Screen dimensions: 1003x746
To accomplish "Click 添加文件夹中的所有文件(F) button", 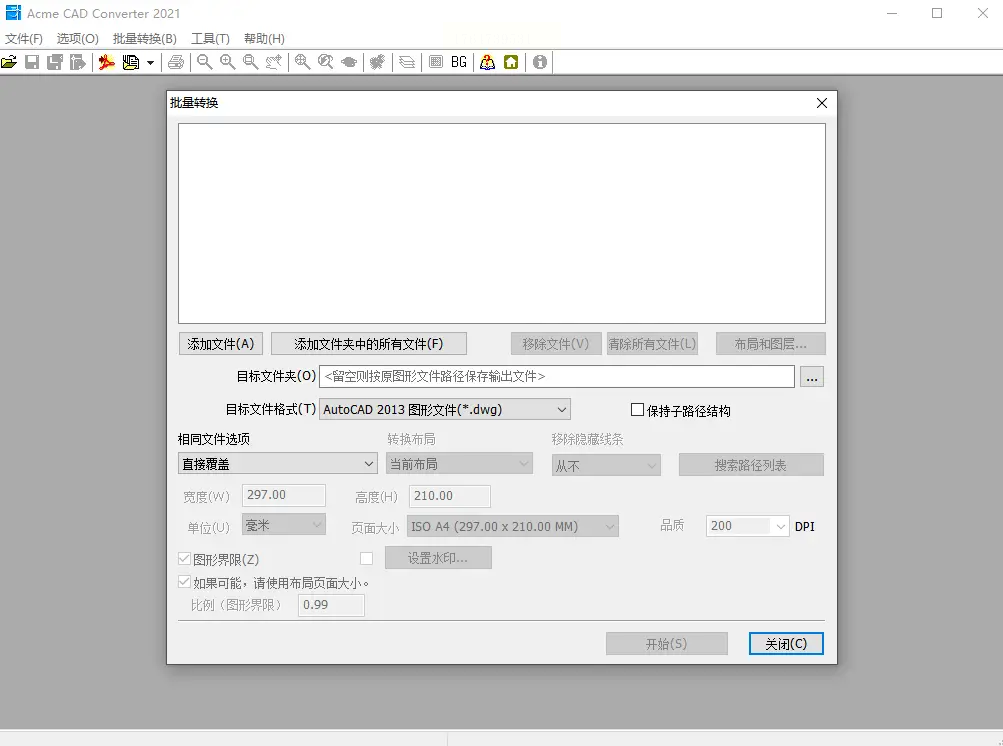I will point(368,344).
